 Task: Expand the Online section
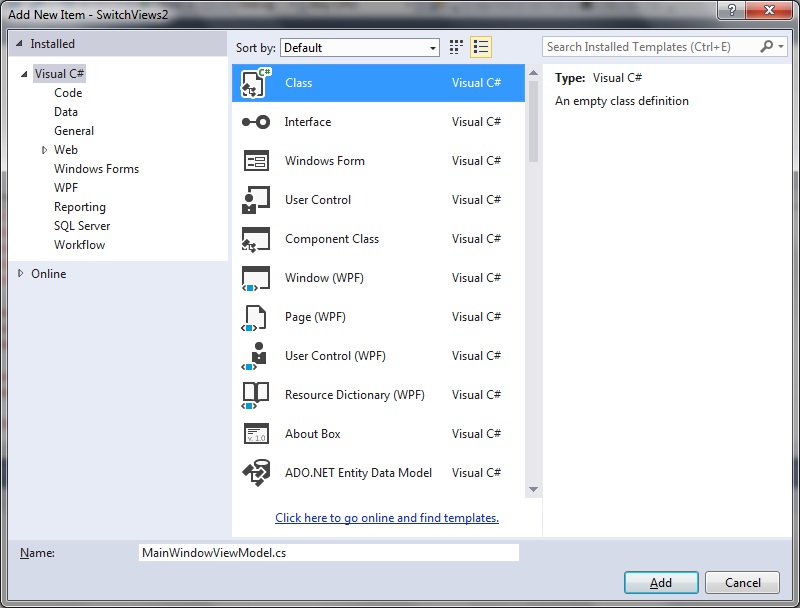[x=20, y=273]
